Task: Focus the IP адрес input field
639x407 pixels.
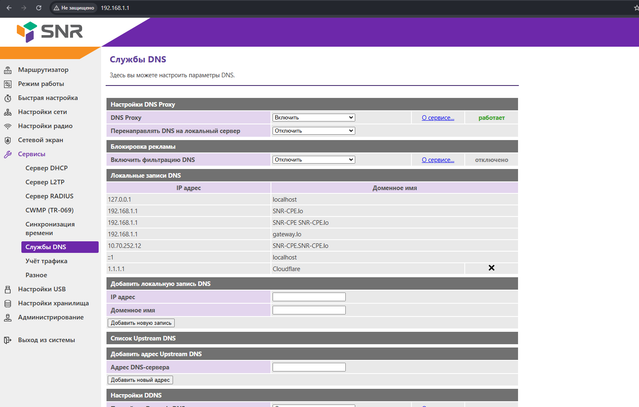Action: tap(309, 297)
